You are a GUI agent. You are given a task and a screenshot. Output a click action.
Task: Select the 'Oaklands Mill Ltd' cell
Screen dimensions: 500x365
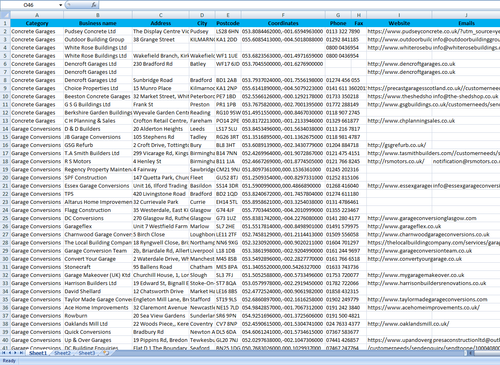(x=98, y=324)
